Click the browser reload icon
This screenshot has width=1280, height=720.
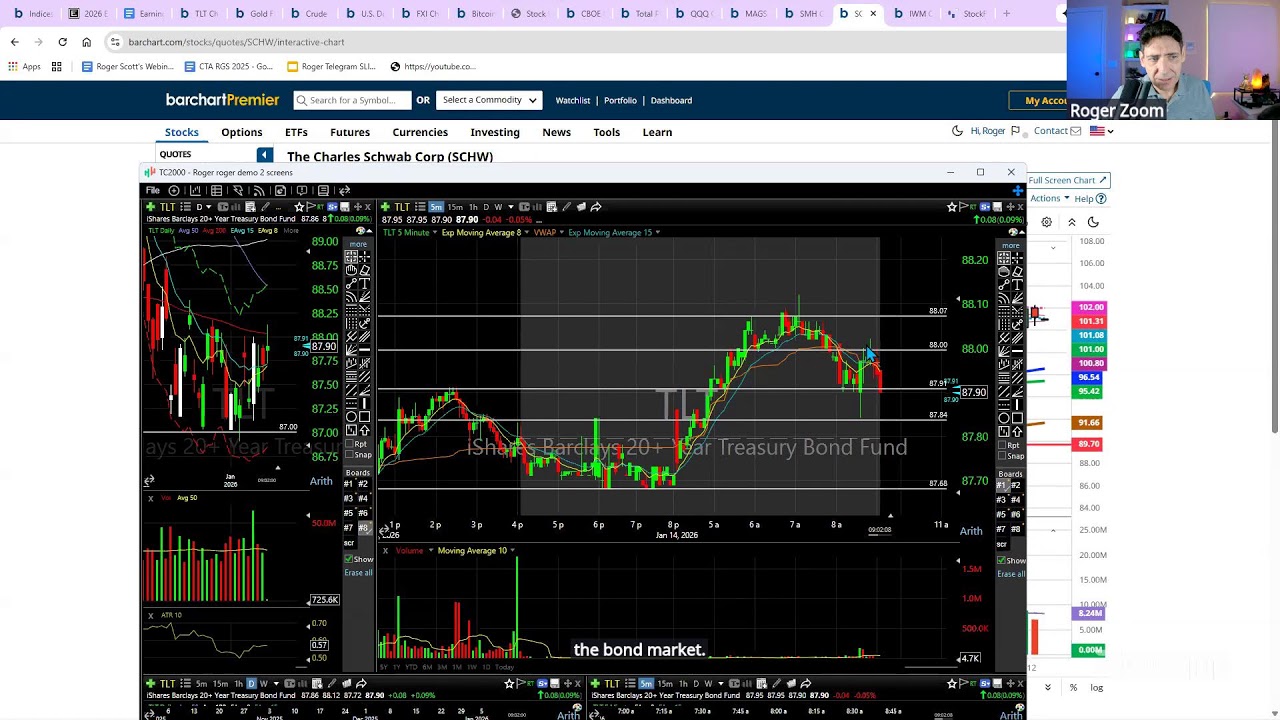62,42
